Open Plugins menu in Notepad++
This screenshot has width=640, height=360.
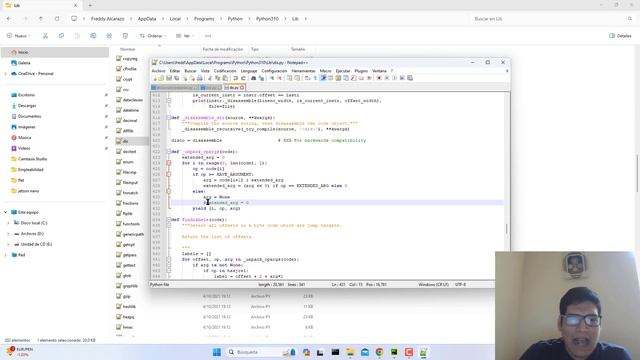click(x=361, y=71)
